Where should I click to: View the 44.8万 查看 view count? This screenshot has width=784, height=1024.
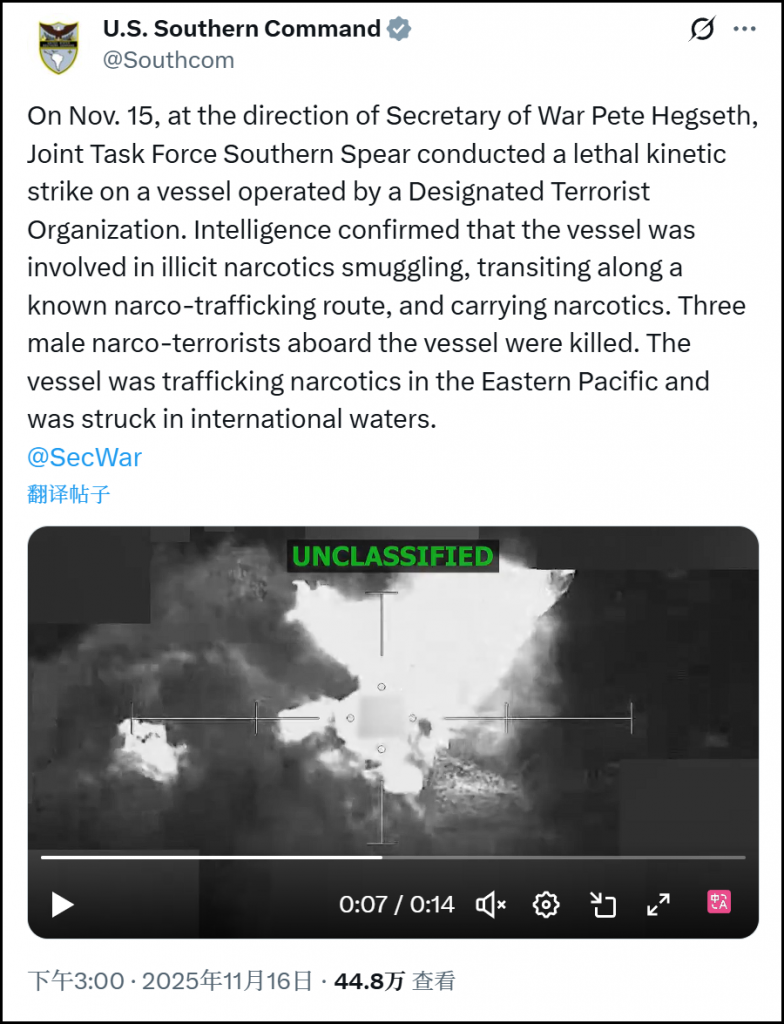pyautogui.click(x=395, y=981)
